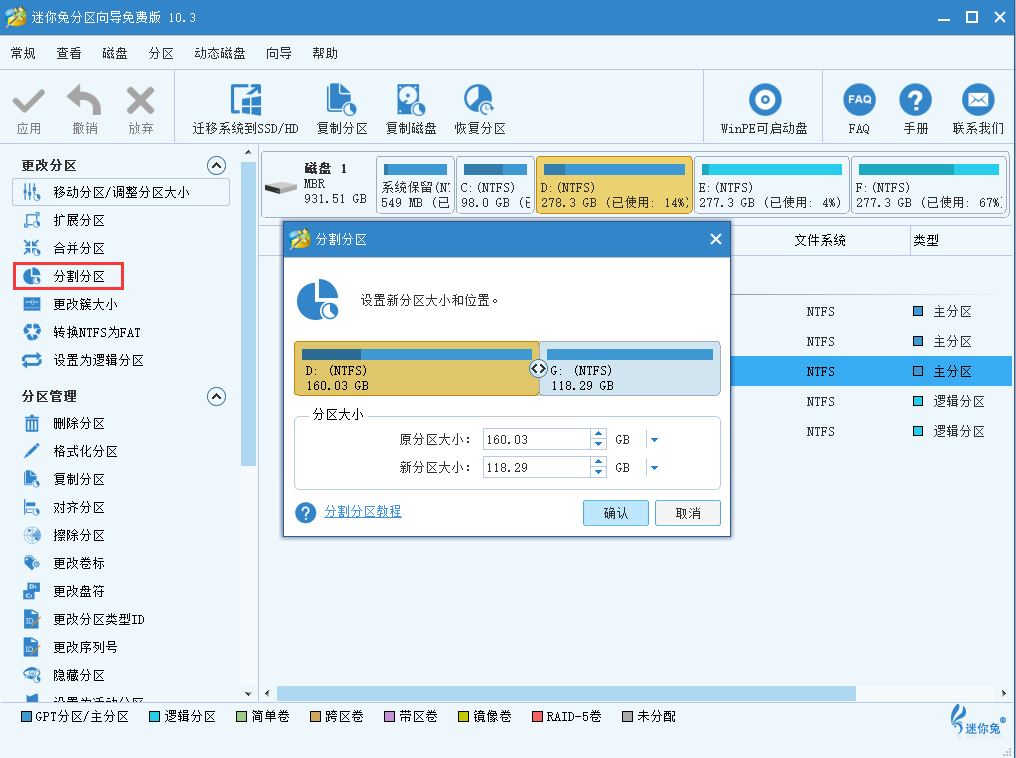Open the 向导 menu

[279, 53]
